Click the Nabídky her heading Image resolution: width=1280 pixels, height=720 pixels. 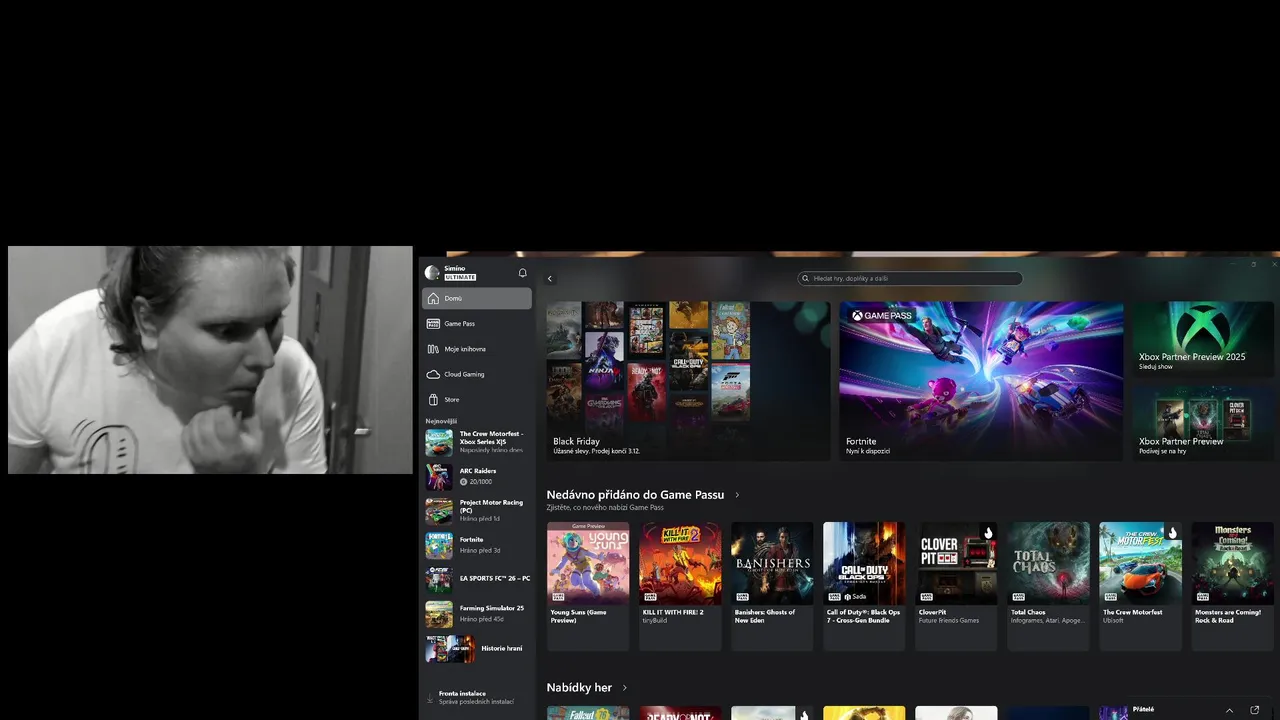pos(579,688)
